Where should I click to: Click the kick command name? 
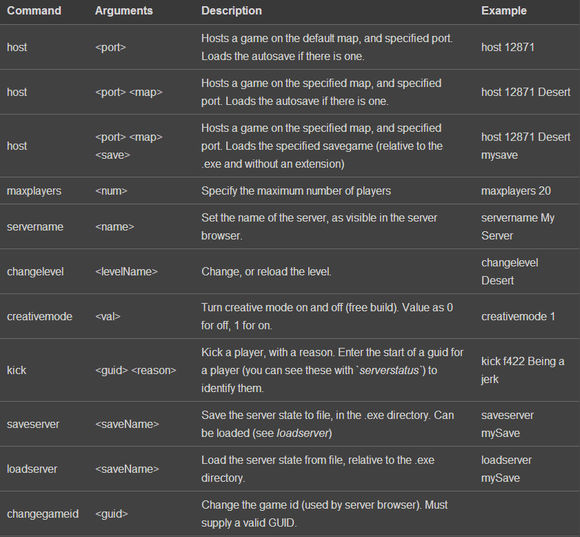coord(17,370)
